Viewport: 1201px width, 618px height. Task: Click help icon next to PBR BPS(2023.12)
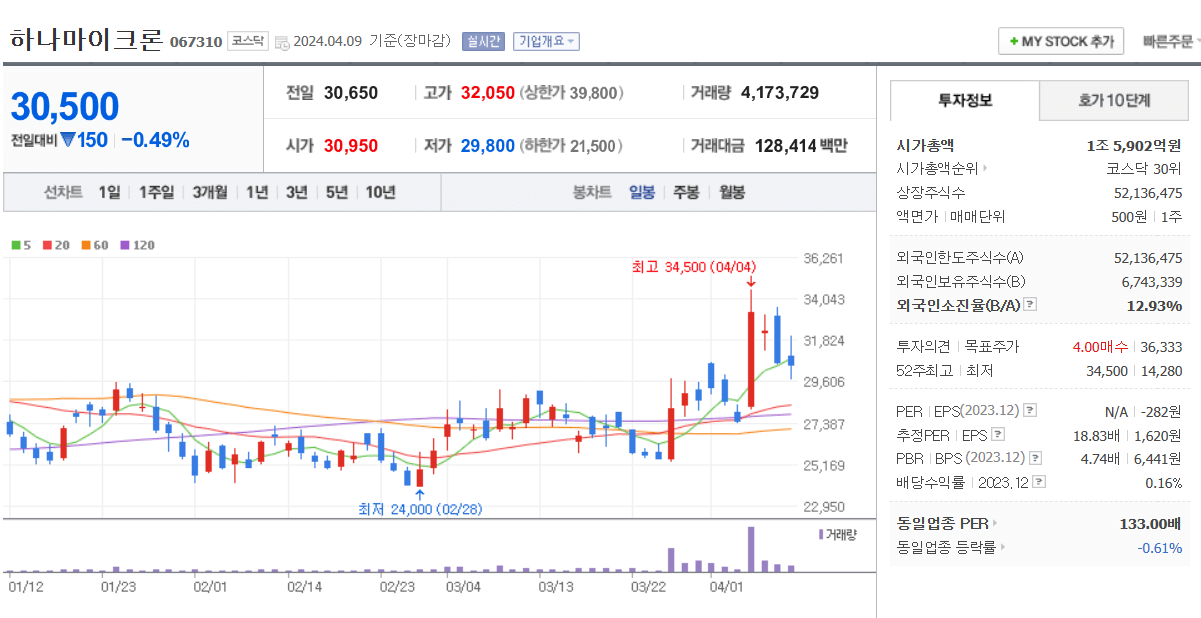1036,458
